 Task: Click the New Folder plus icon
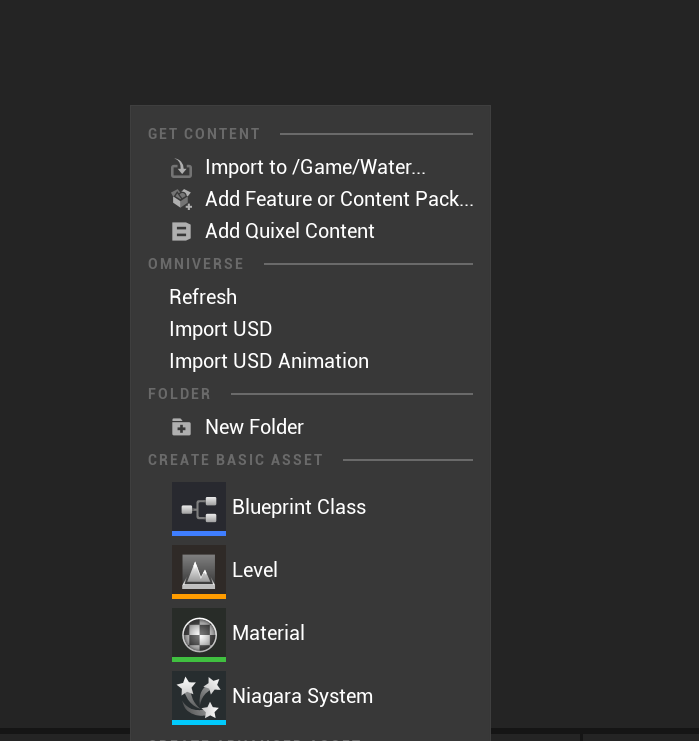(x=181, y=427)
